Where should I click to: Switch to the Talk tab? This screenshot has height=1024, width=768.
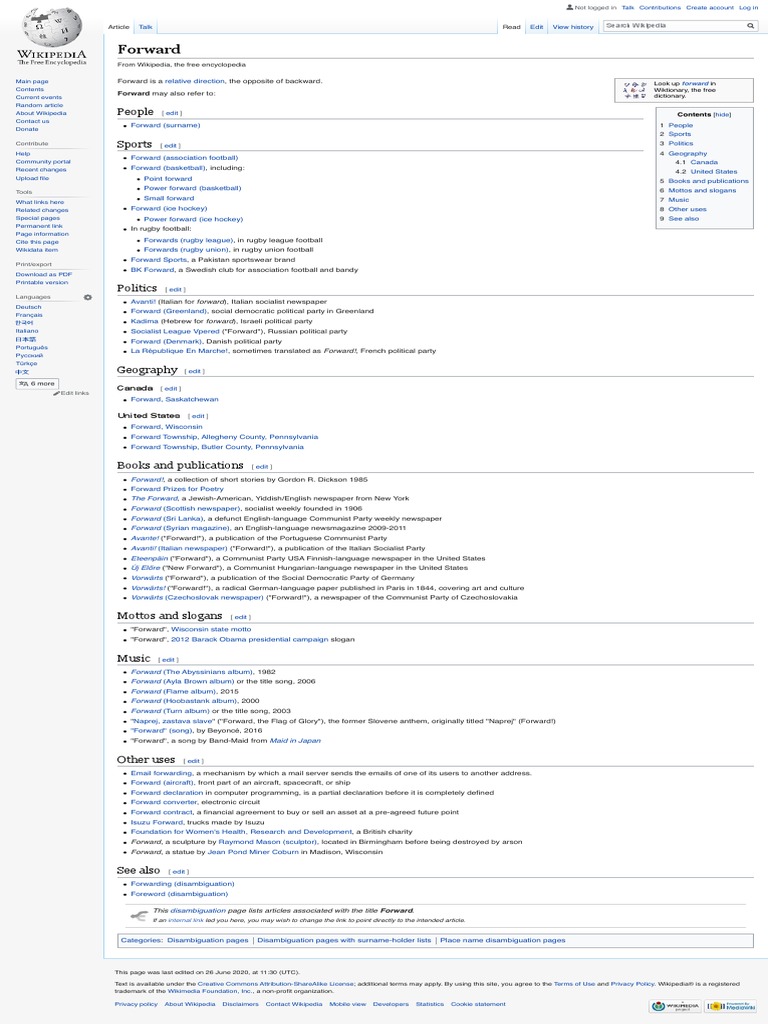146,27
